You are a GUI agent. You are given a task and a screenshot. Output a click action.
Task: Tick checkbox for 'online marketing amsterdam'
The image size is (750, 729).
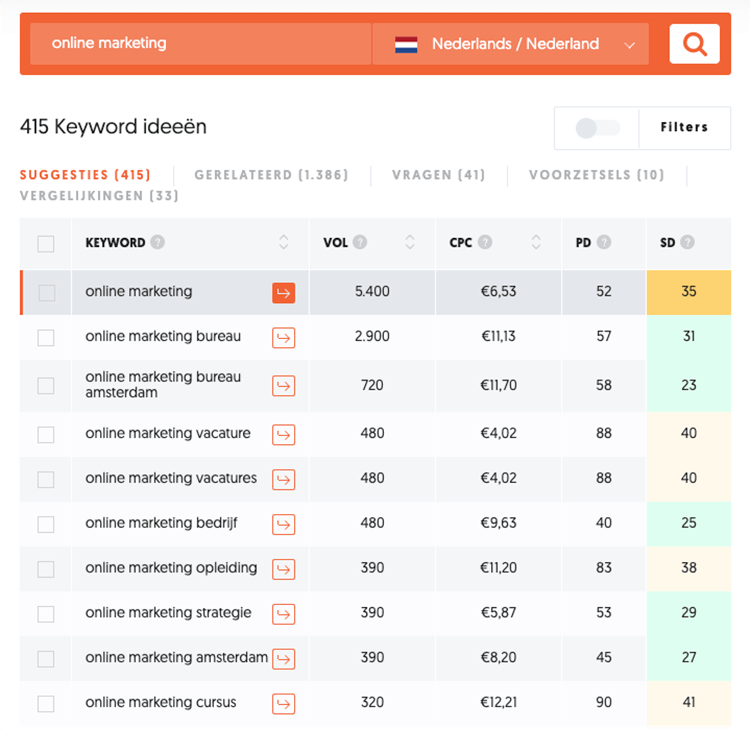pyautogui.click(x=46, y=659)
